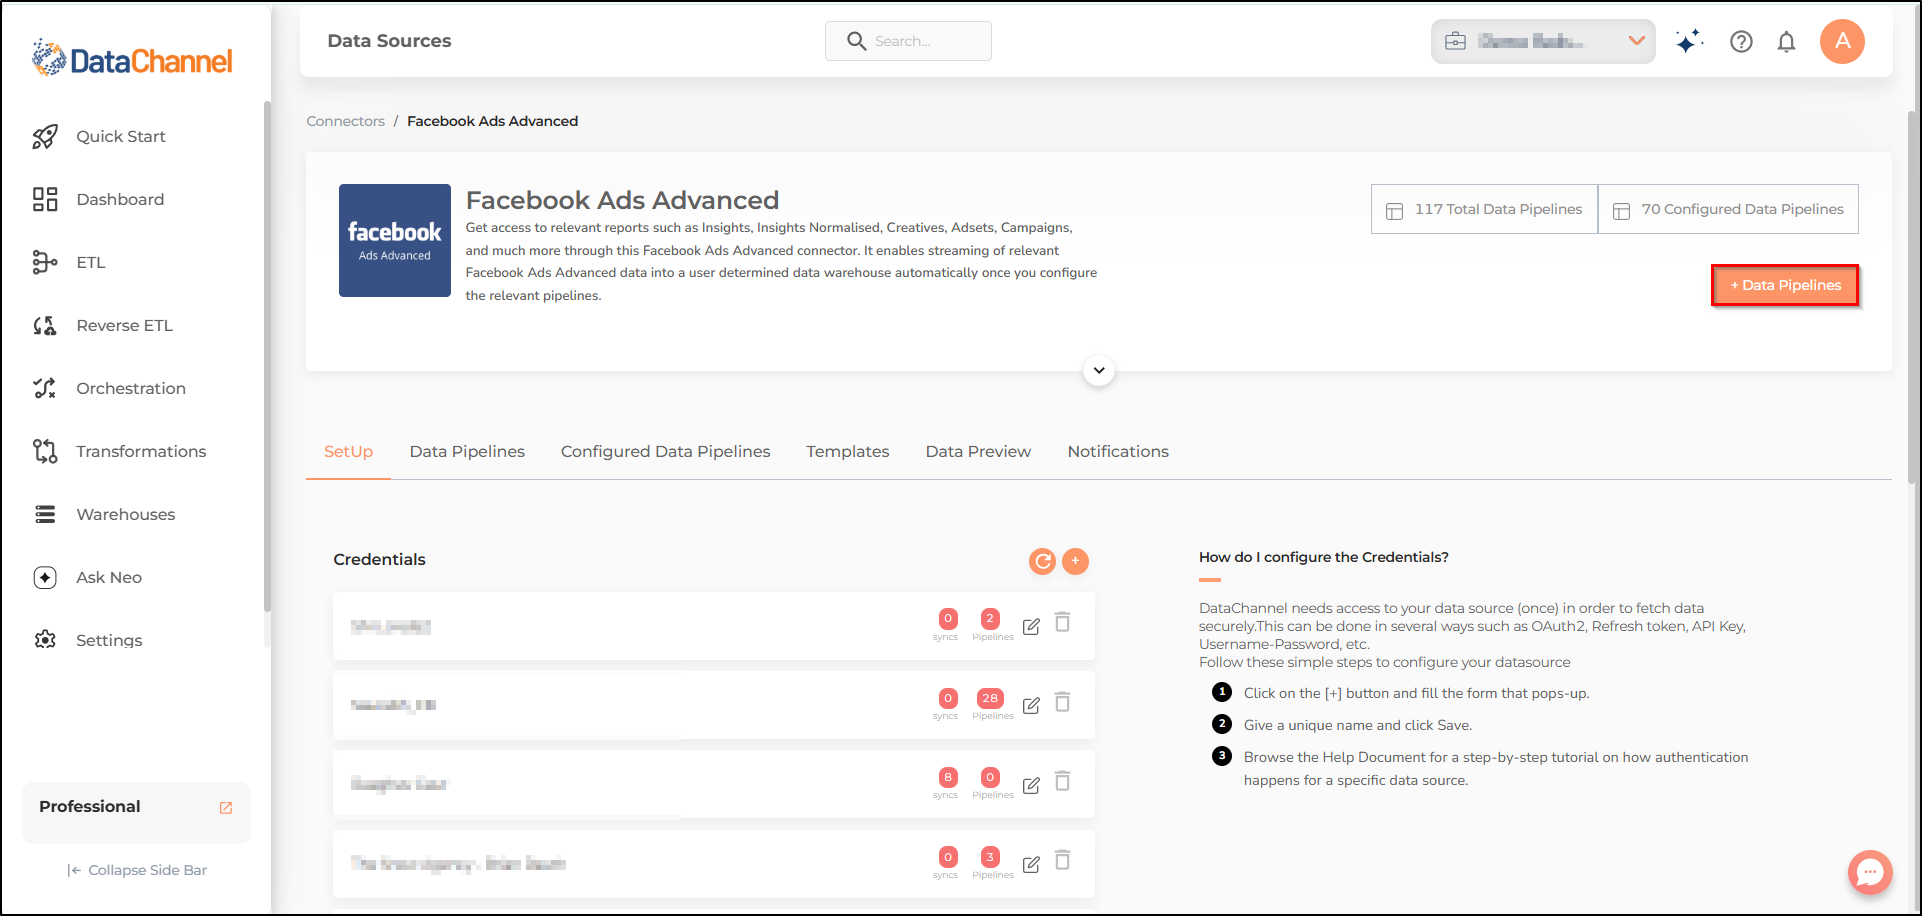Open the Dashboard grid icon
This screenshot has height=916, width=1922.
[45, 199]
